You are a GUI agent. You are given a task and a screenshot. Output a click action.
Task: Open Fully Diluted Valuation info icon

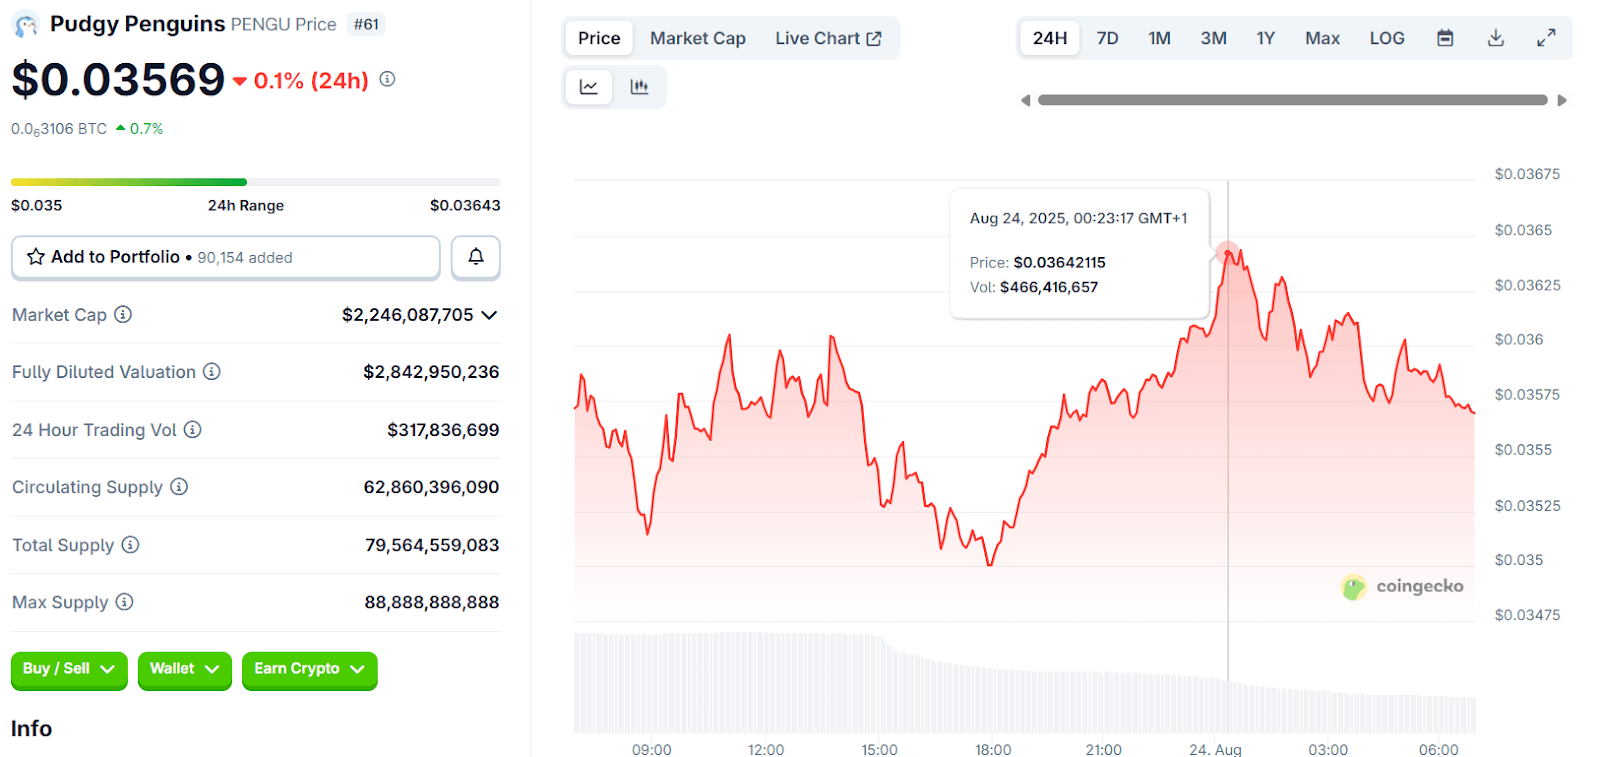(212, 371)
